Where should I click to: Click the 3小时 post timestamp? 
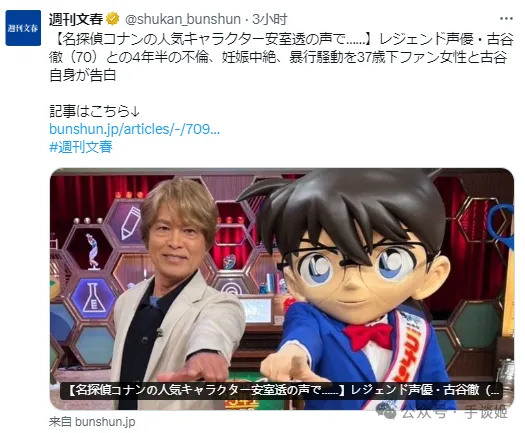pyautogui.click(x=270, y=19)
